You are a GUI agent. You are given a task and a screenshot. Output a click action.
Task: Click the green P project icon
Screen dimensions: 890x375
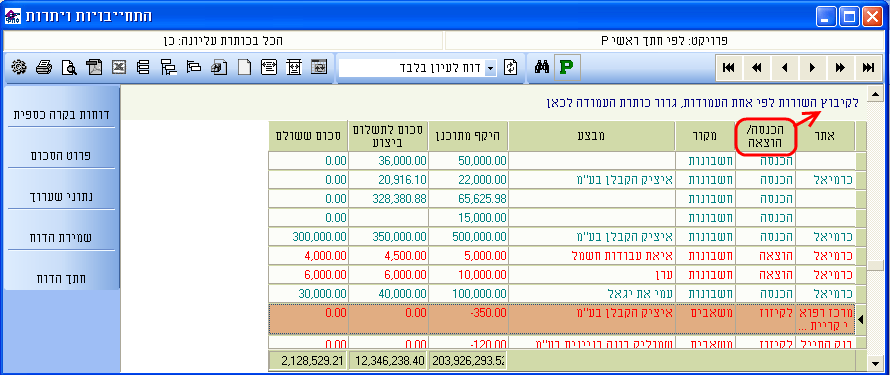click(565, 67)
